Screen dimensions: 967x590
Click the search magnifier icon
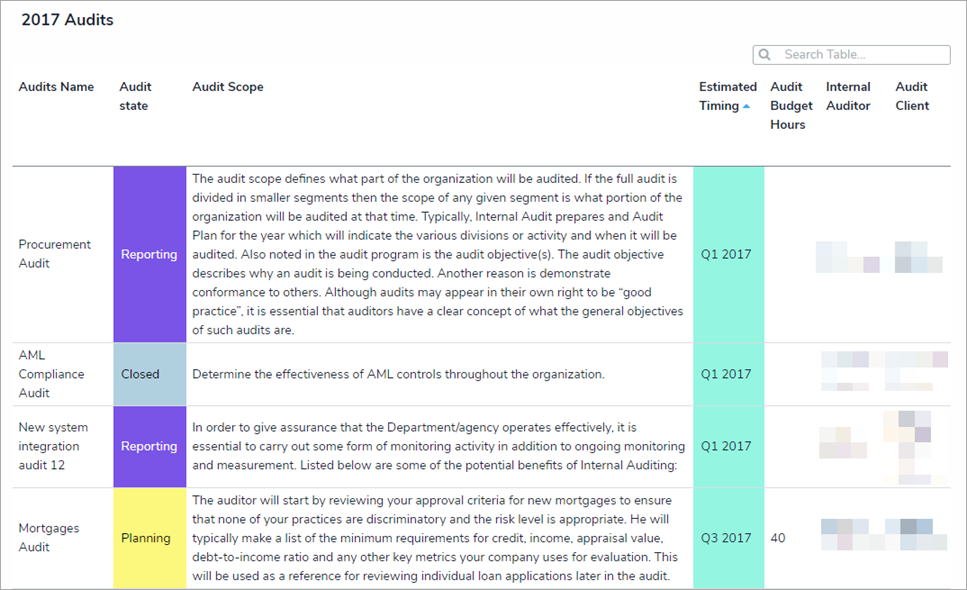(x=764, y=54)
